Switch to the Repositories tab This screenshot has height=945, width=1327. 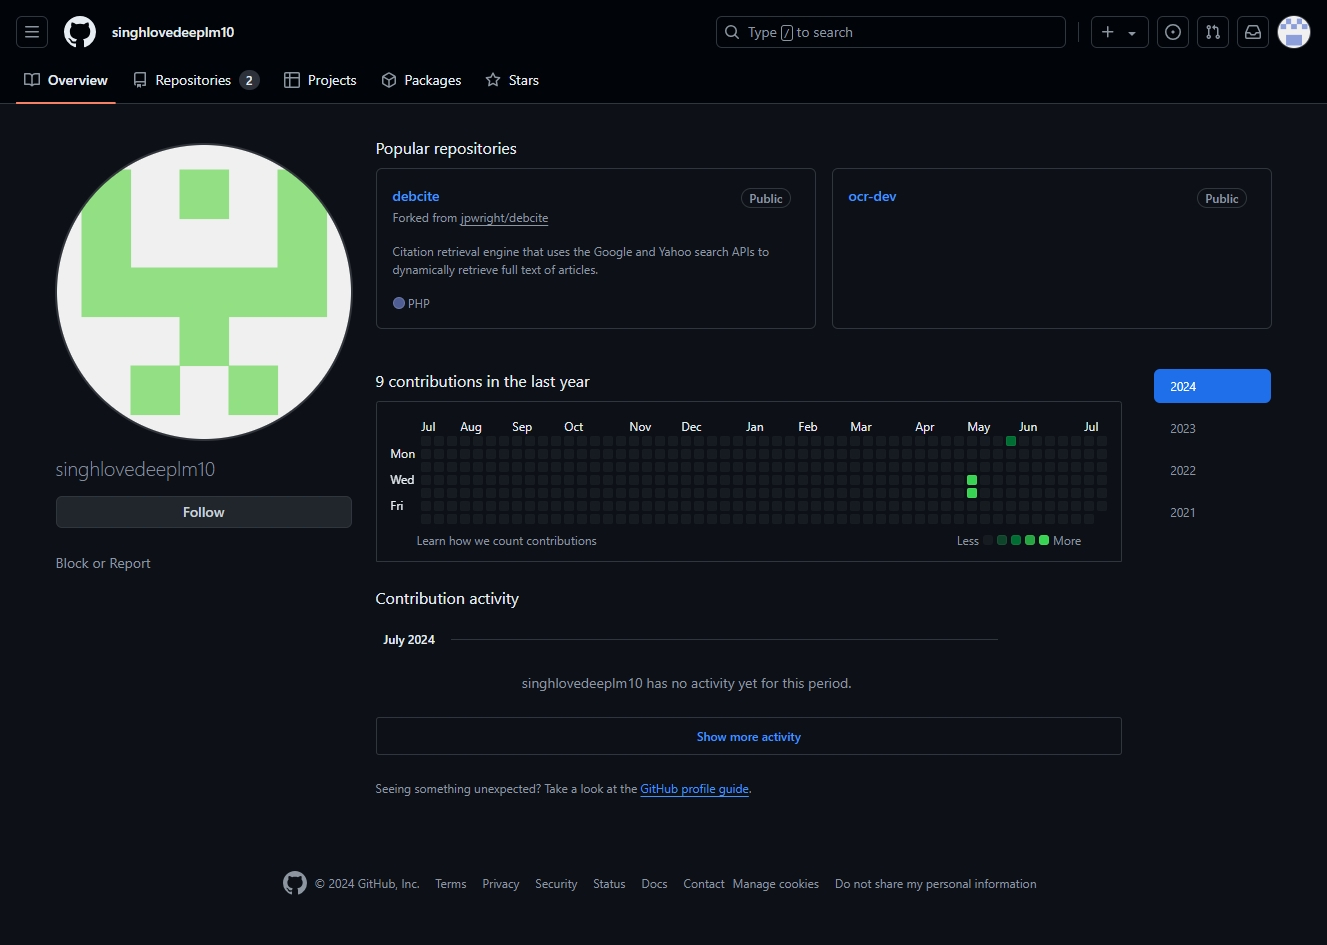[x=196, y=80]
